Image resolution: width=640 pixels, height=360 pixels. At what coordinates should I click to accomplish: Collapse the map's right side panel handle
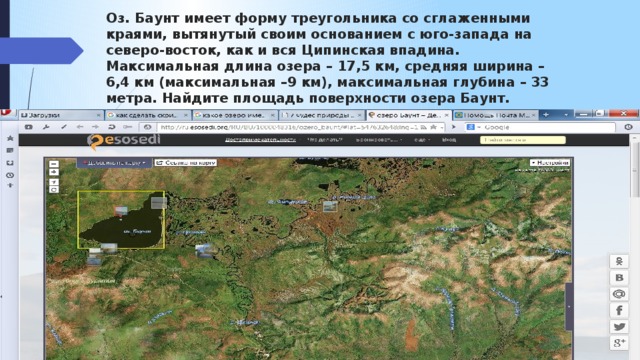tap(569, 306)
